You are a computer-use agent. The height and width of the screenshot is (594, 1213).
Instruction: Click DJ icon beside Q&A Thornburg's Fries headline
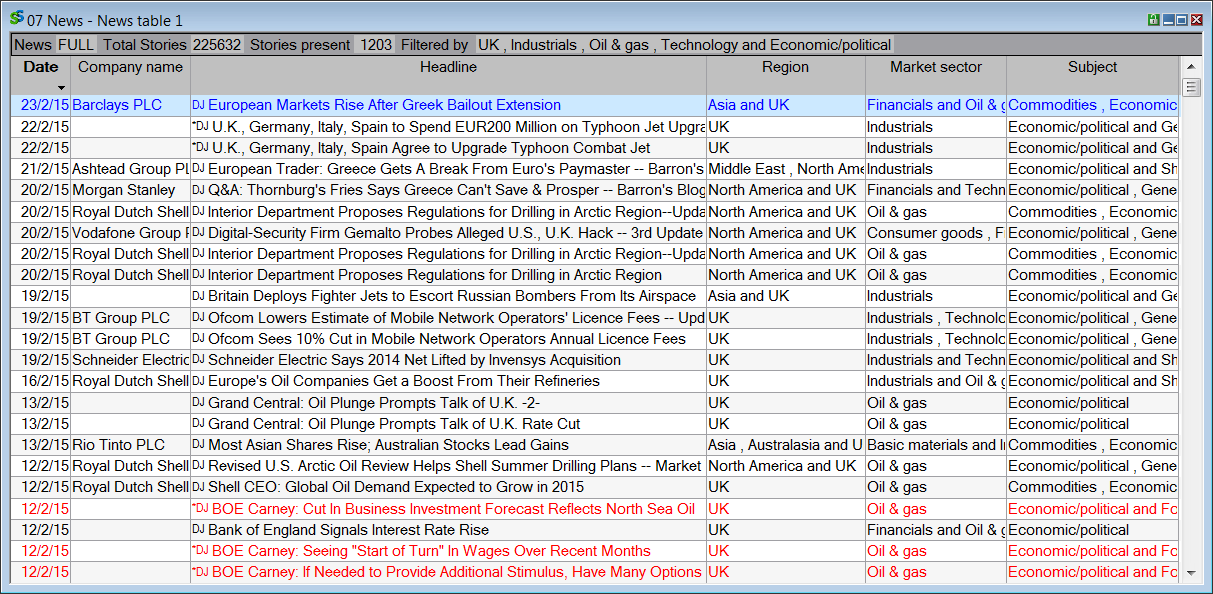tap(198, 190)
